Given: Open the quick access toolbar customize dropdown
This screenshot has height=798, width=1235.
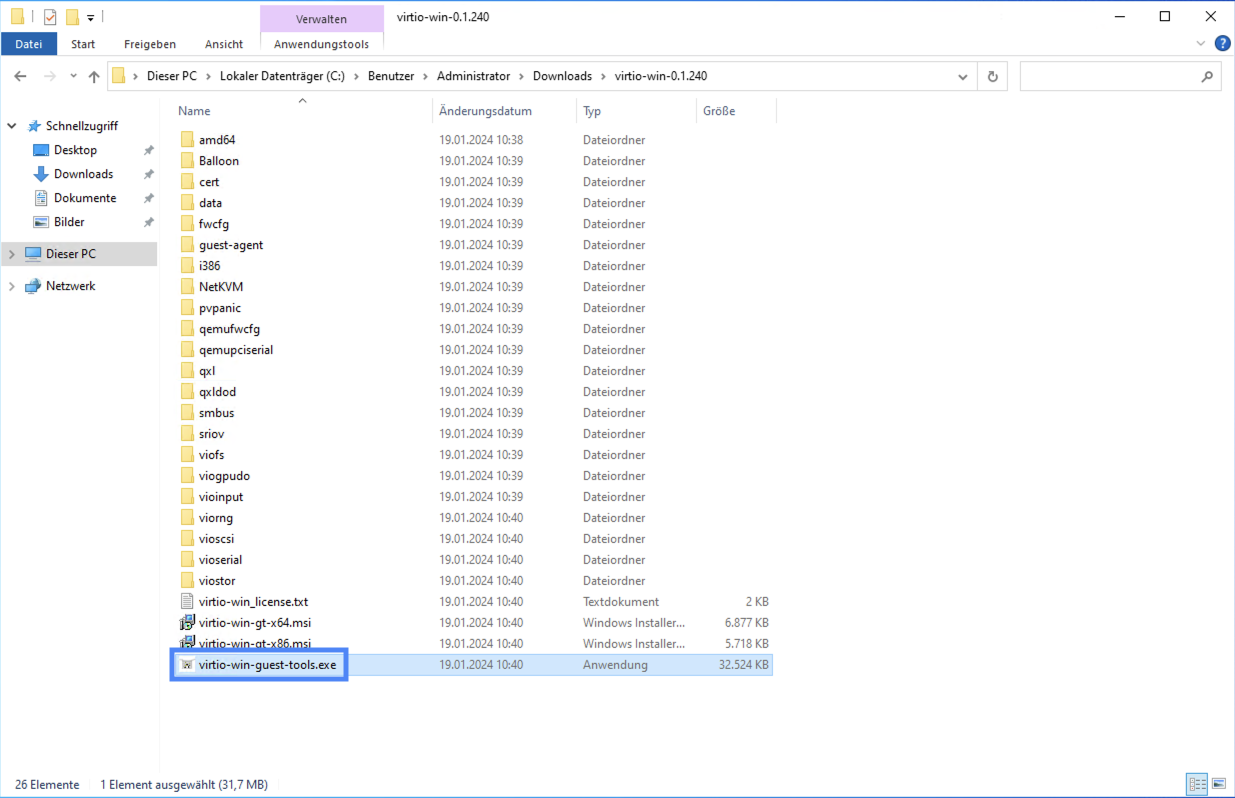Looking at the screenshot, I should pos(90,18).
